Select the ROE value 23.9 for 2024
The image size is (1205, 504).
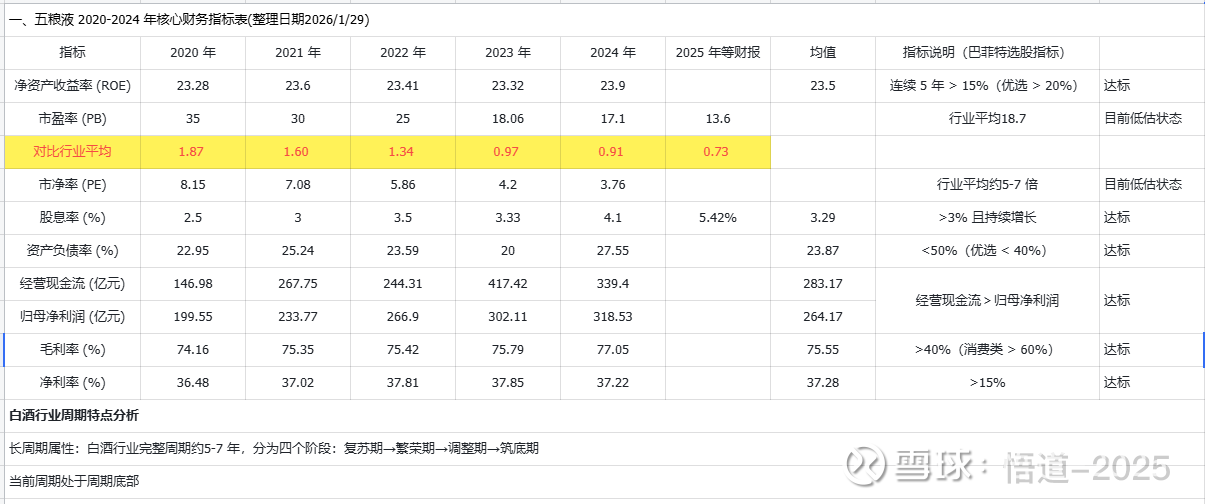click(x=613, y=86)
